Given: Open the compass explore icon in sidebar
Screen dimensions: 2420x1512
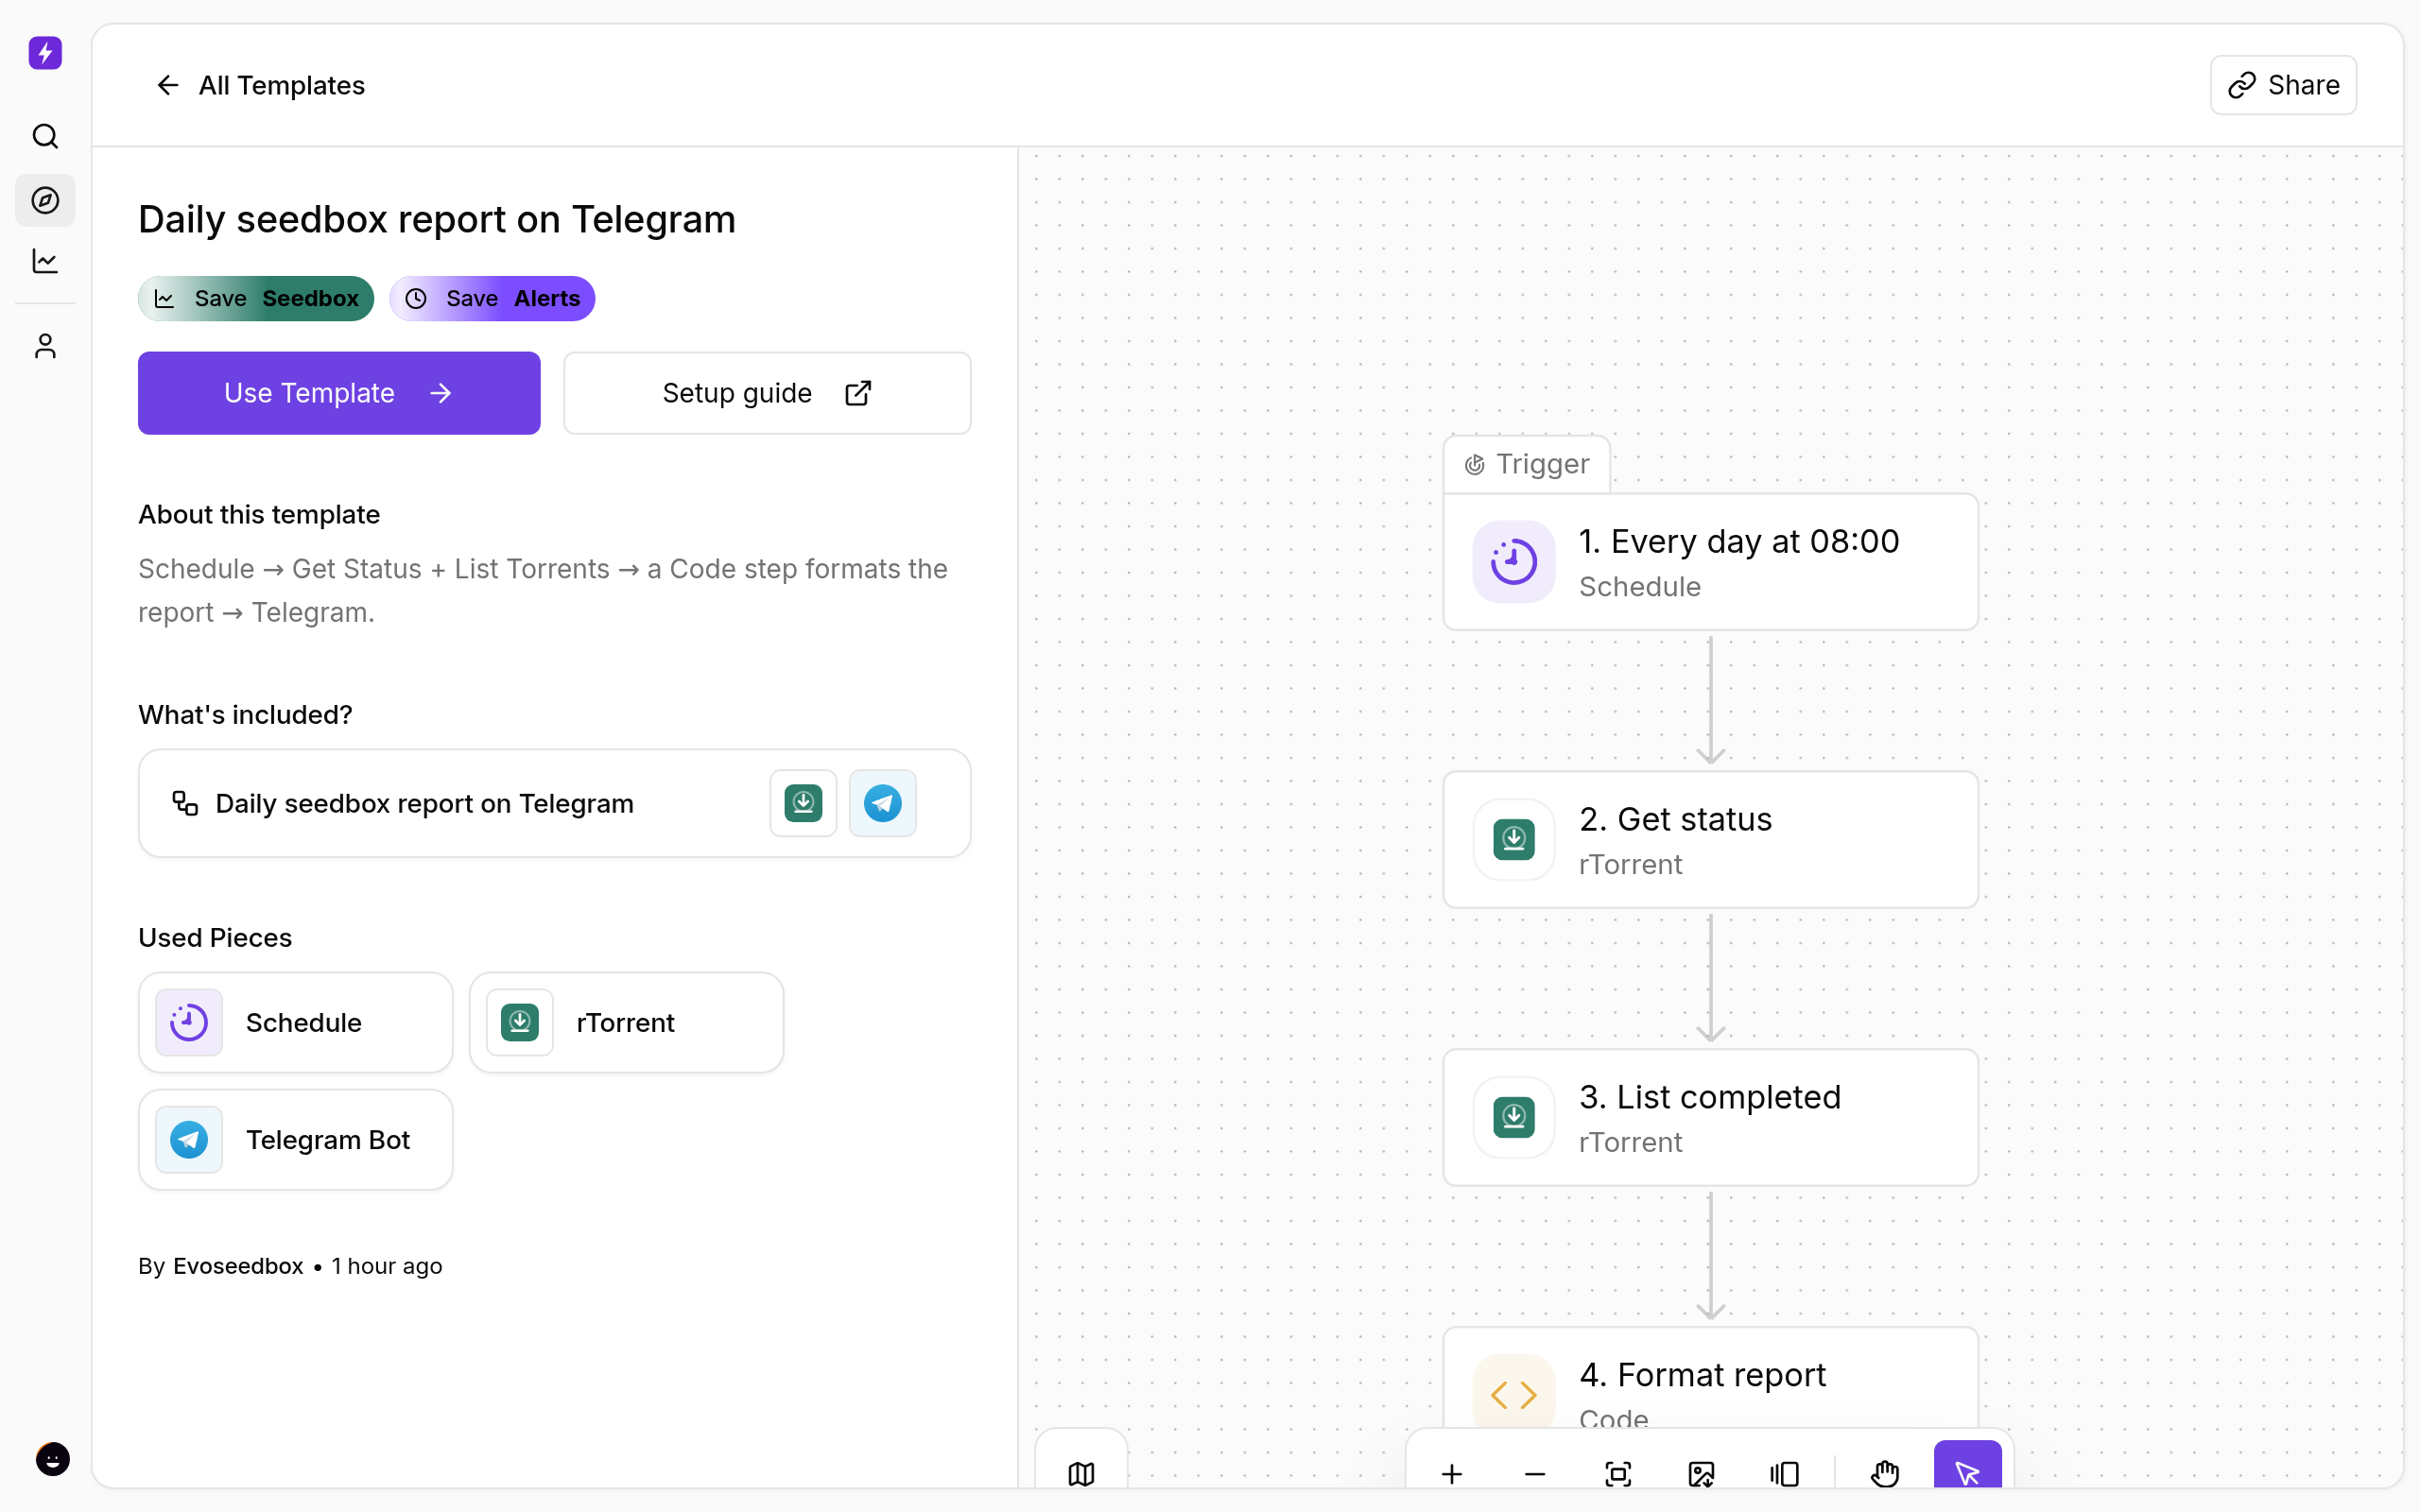Looking at the screenshot, I should (45, 200).
